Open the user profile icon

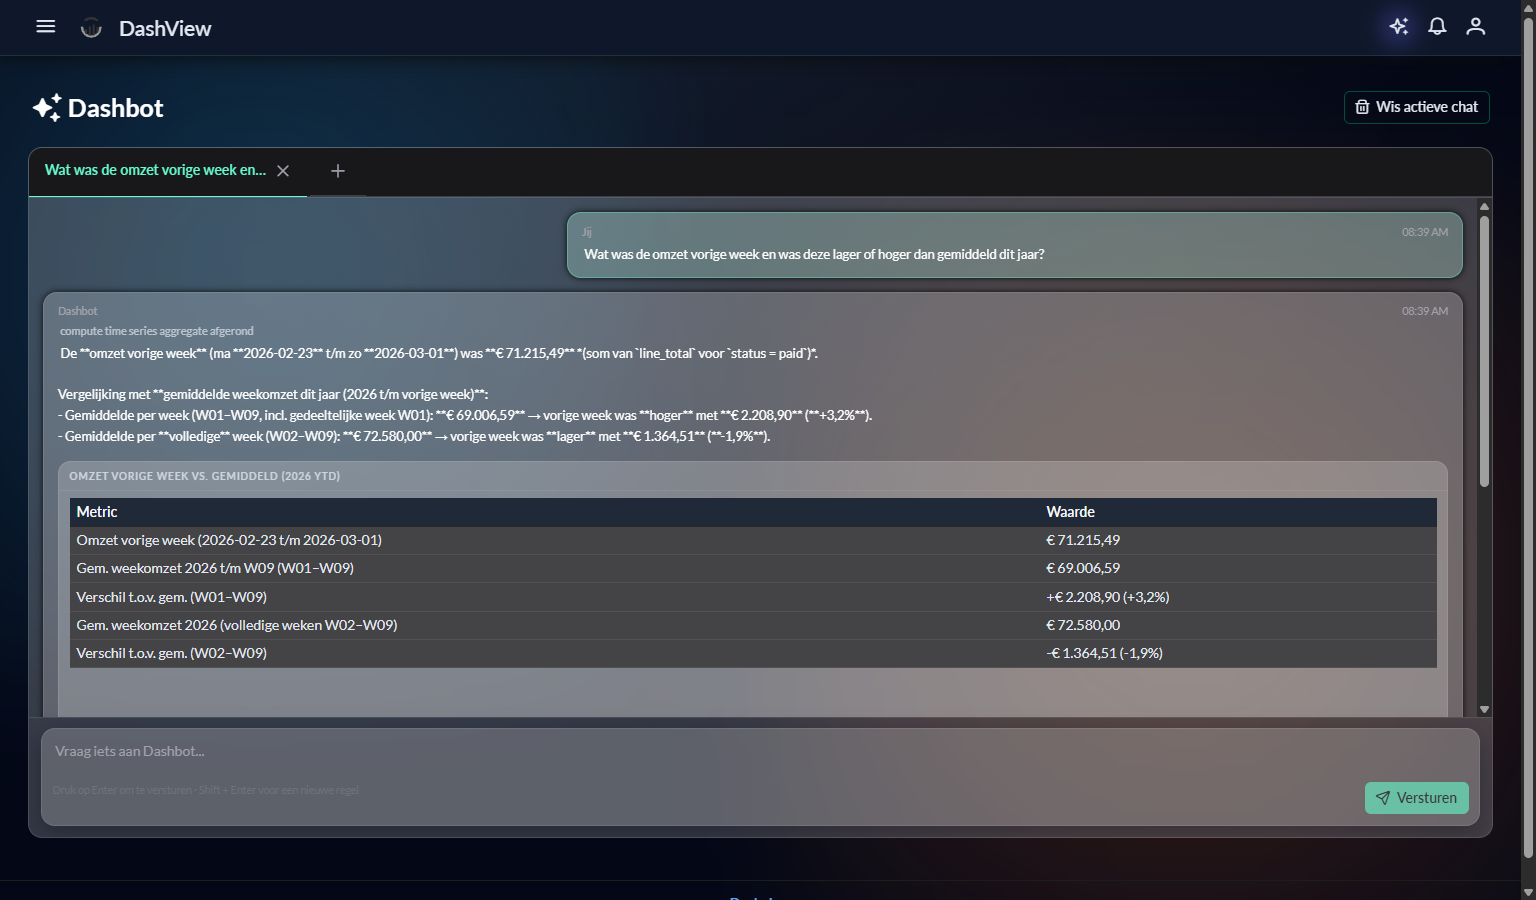tap(1475, 27)
